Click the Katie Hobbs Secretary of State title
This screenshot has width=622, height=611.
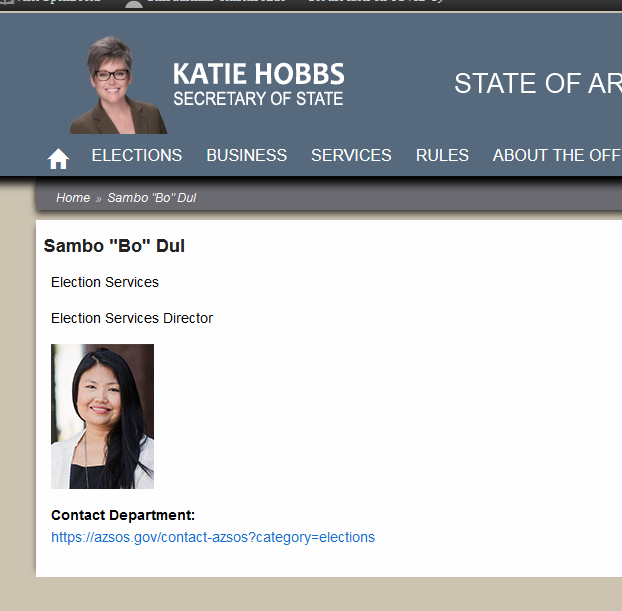click(x=259, y=85)
